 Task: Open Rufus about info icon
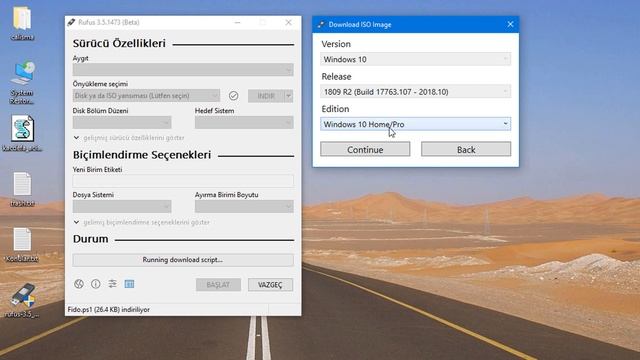pos(96,284)
